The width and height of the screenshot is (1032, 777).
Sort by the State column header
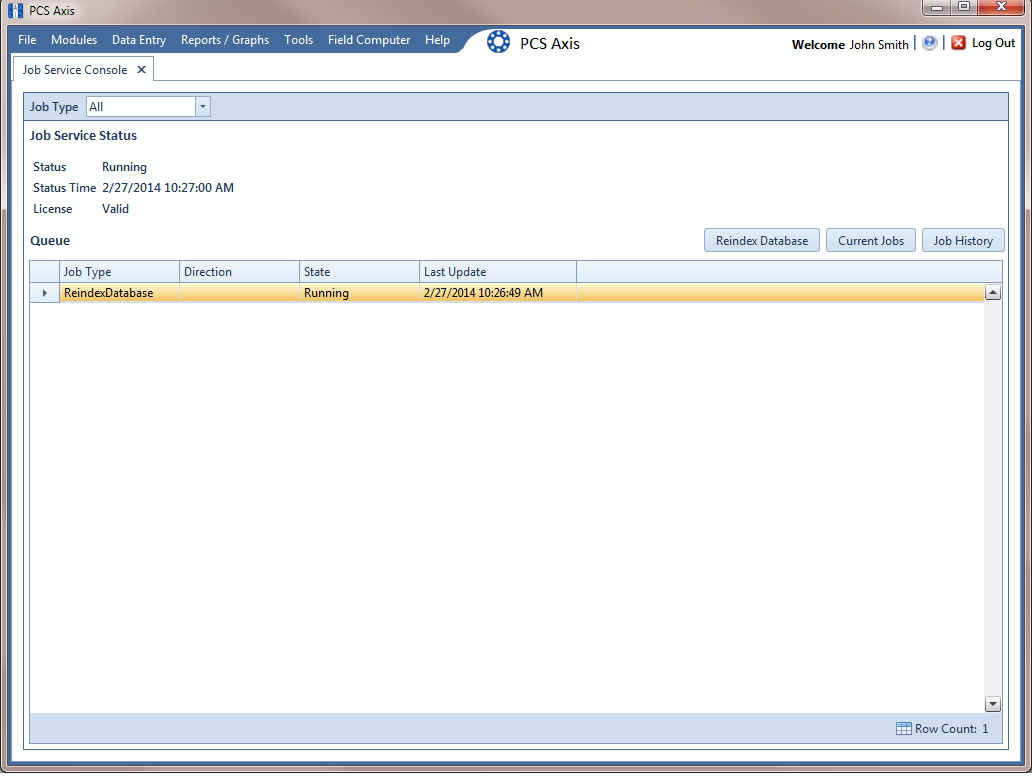(x=359, y=272)
